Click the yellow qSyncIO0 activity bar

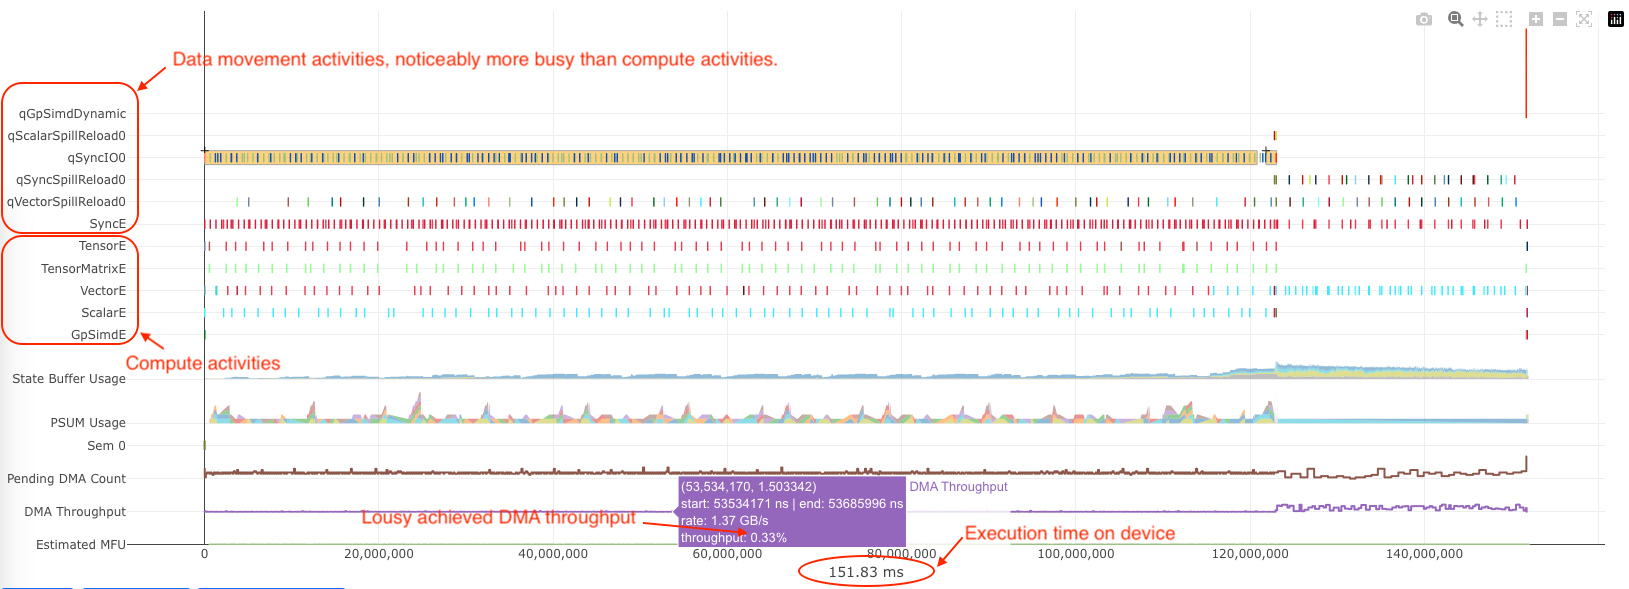(730, 158)
